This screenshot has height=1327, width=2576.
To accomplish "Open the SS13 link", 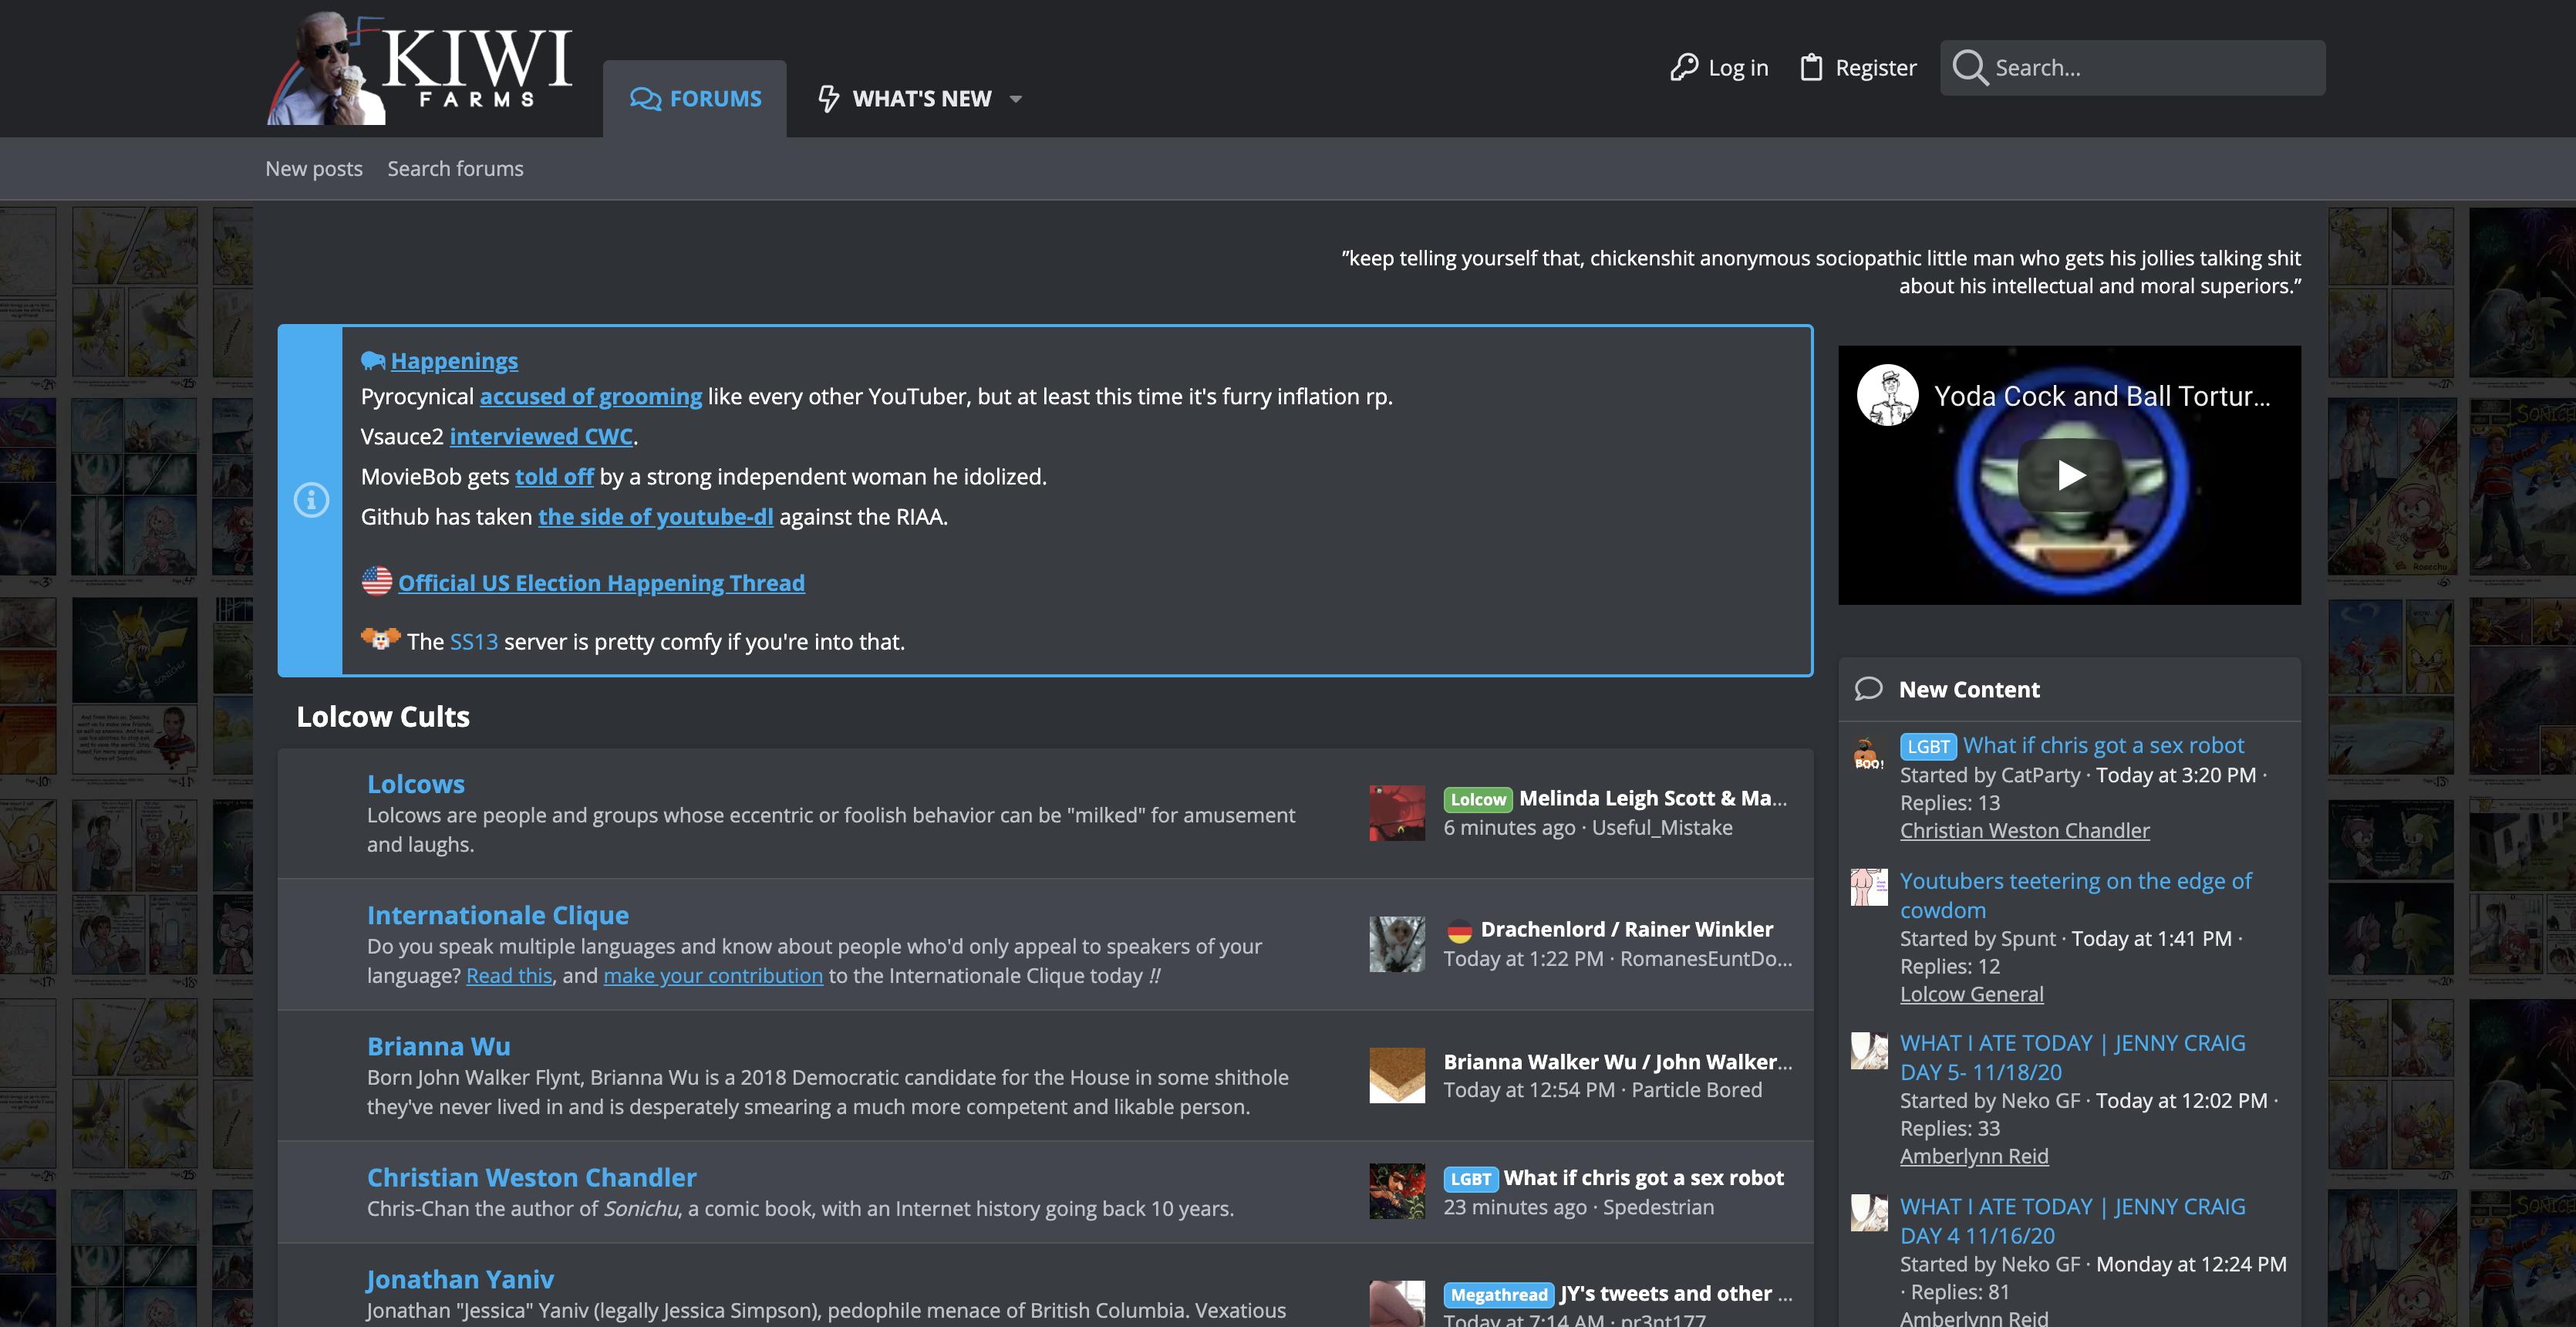I will click(x=474, y=641).
